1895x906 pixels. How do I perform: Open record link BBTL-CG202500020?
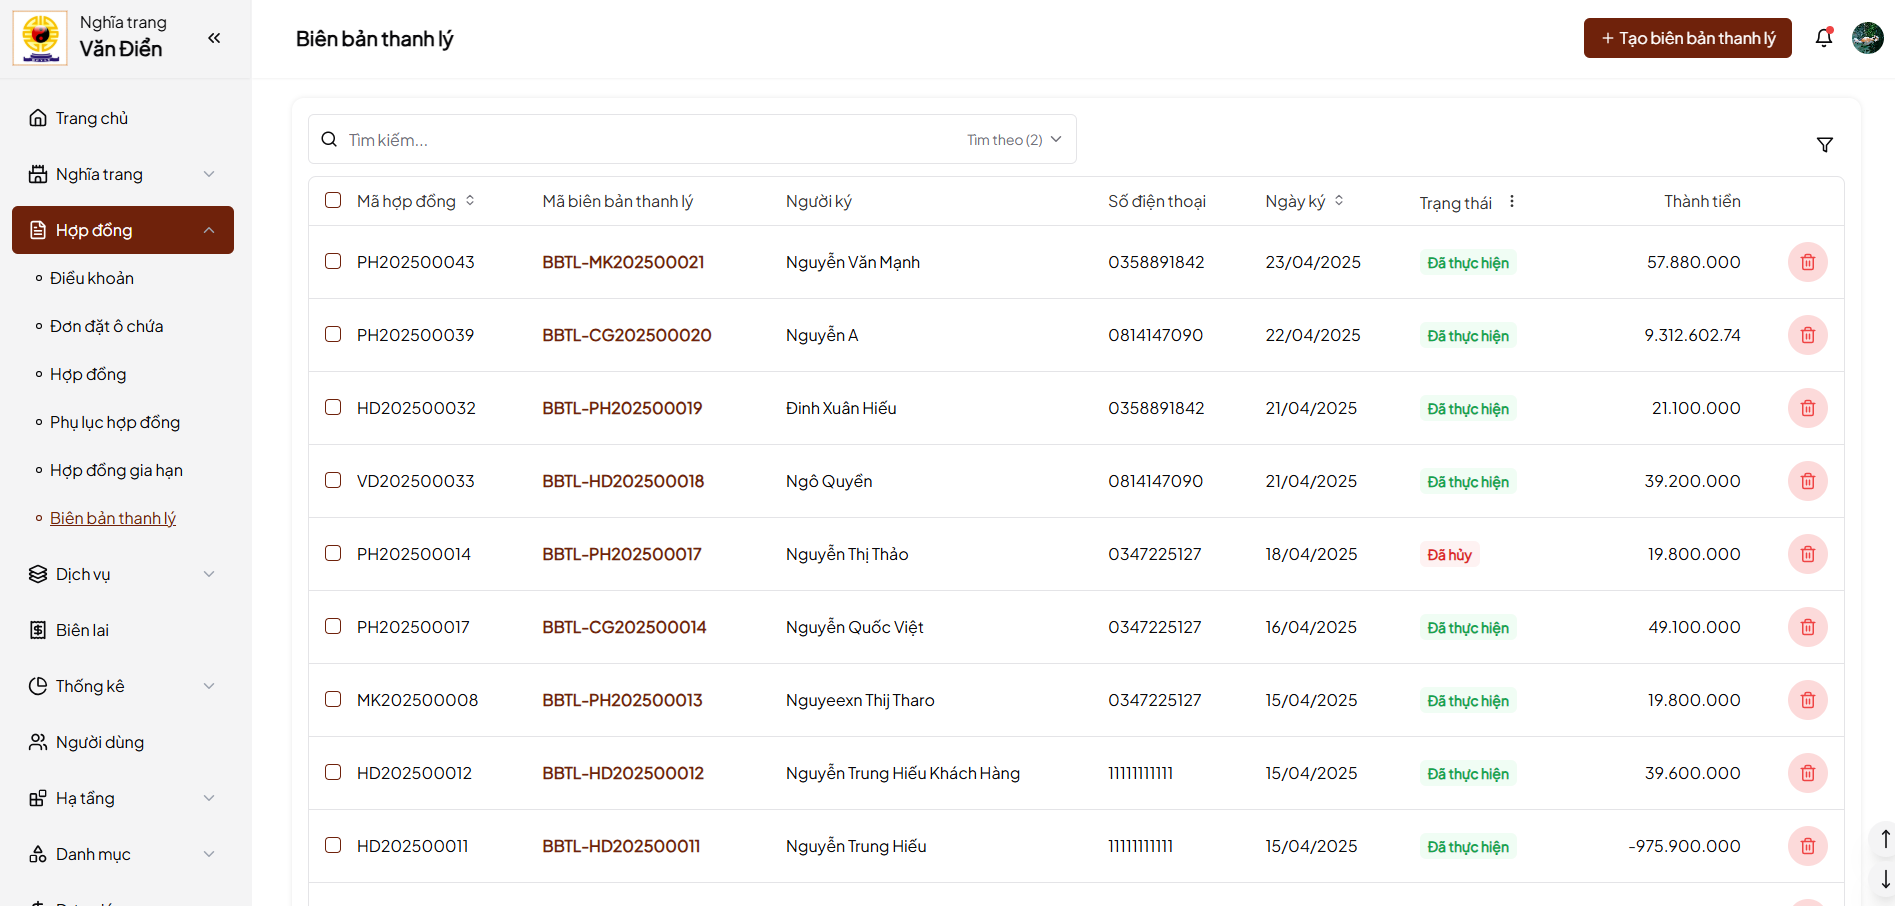(626, 335)
